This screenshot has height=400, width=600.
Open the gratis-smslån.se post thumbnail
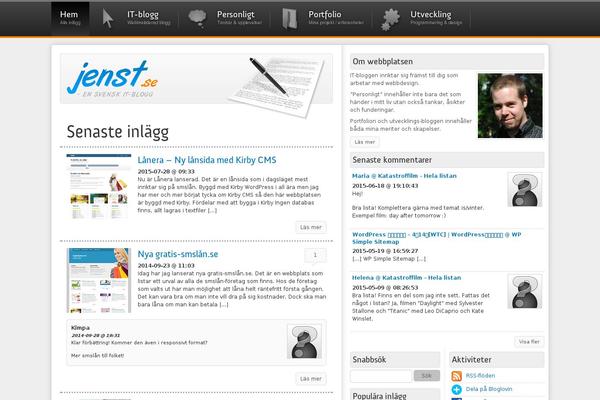tap(99, 280)
